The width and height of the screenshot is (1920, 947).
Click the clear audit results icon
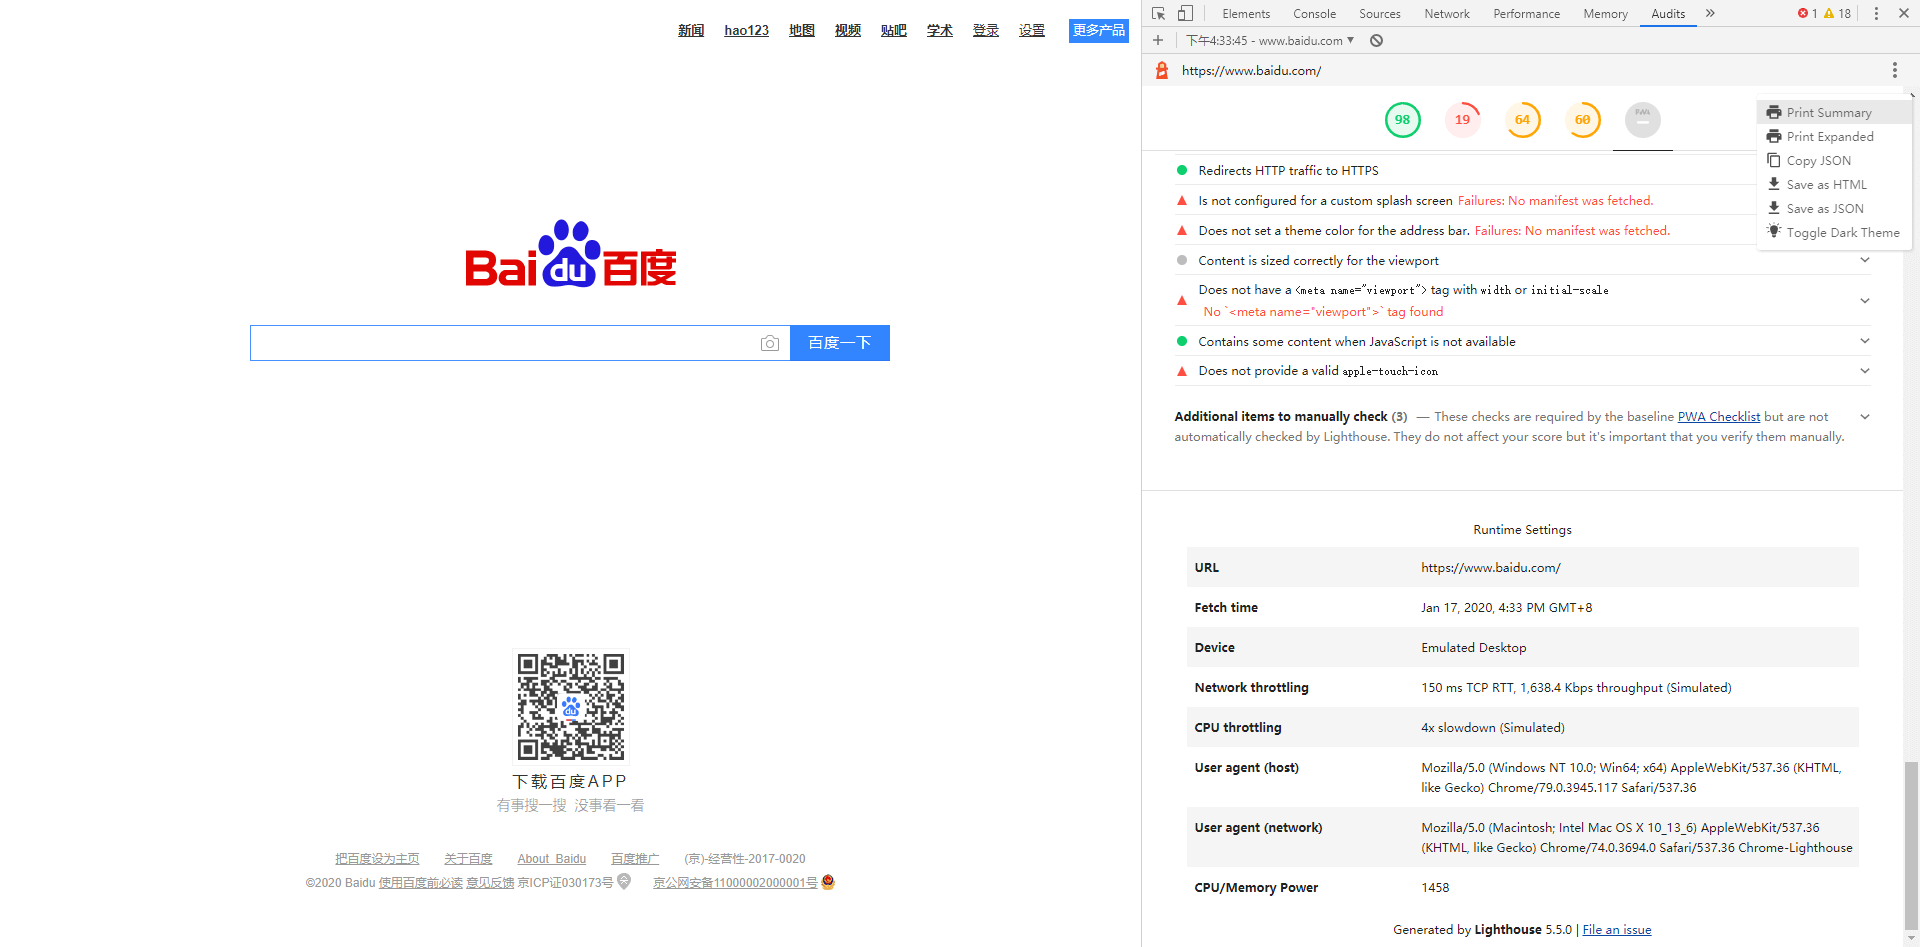(1376, 41)
